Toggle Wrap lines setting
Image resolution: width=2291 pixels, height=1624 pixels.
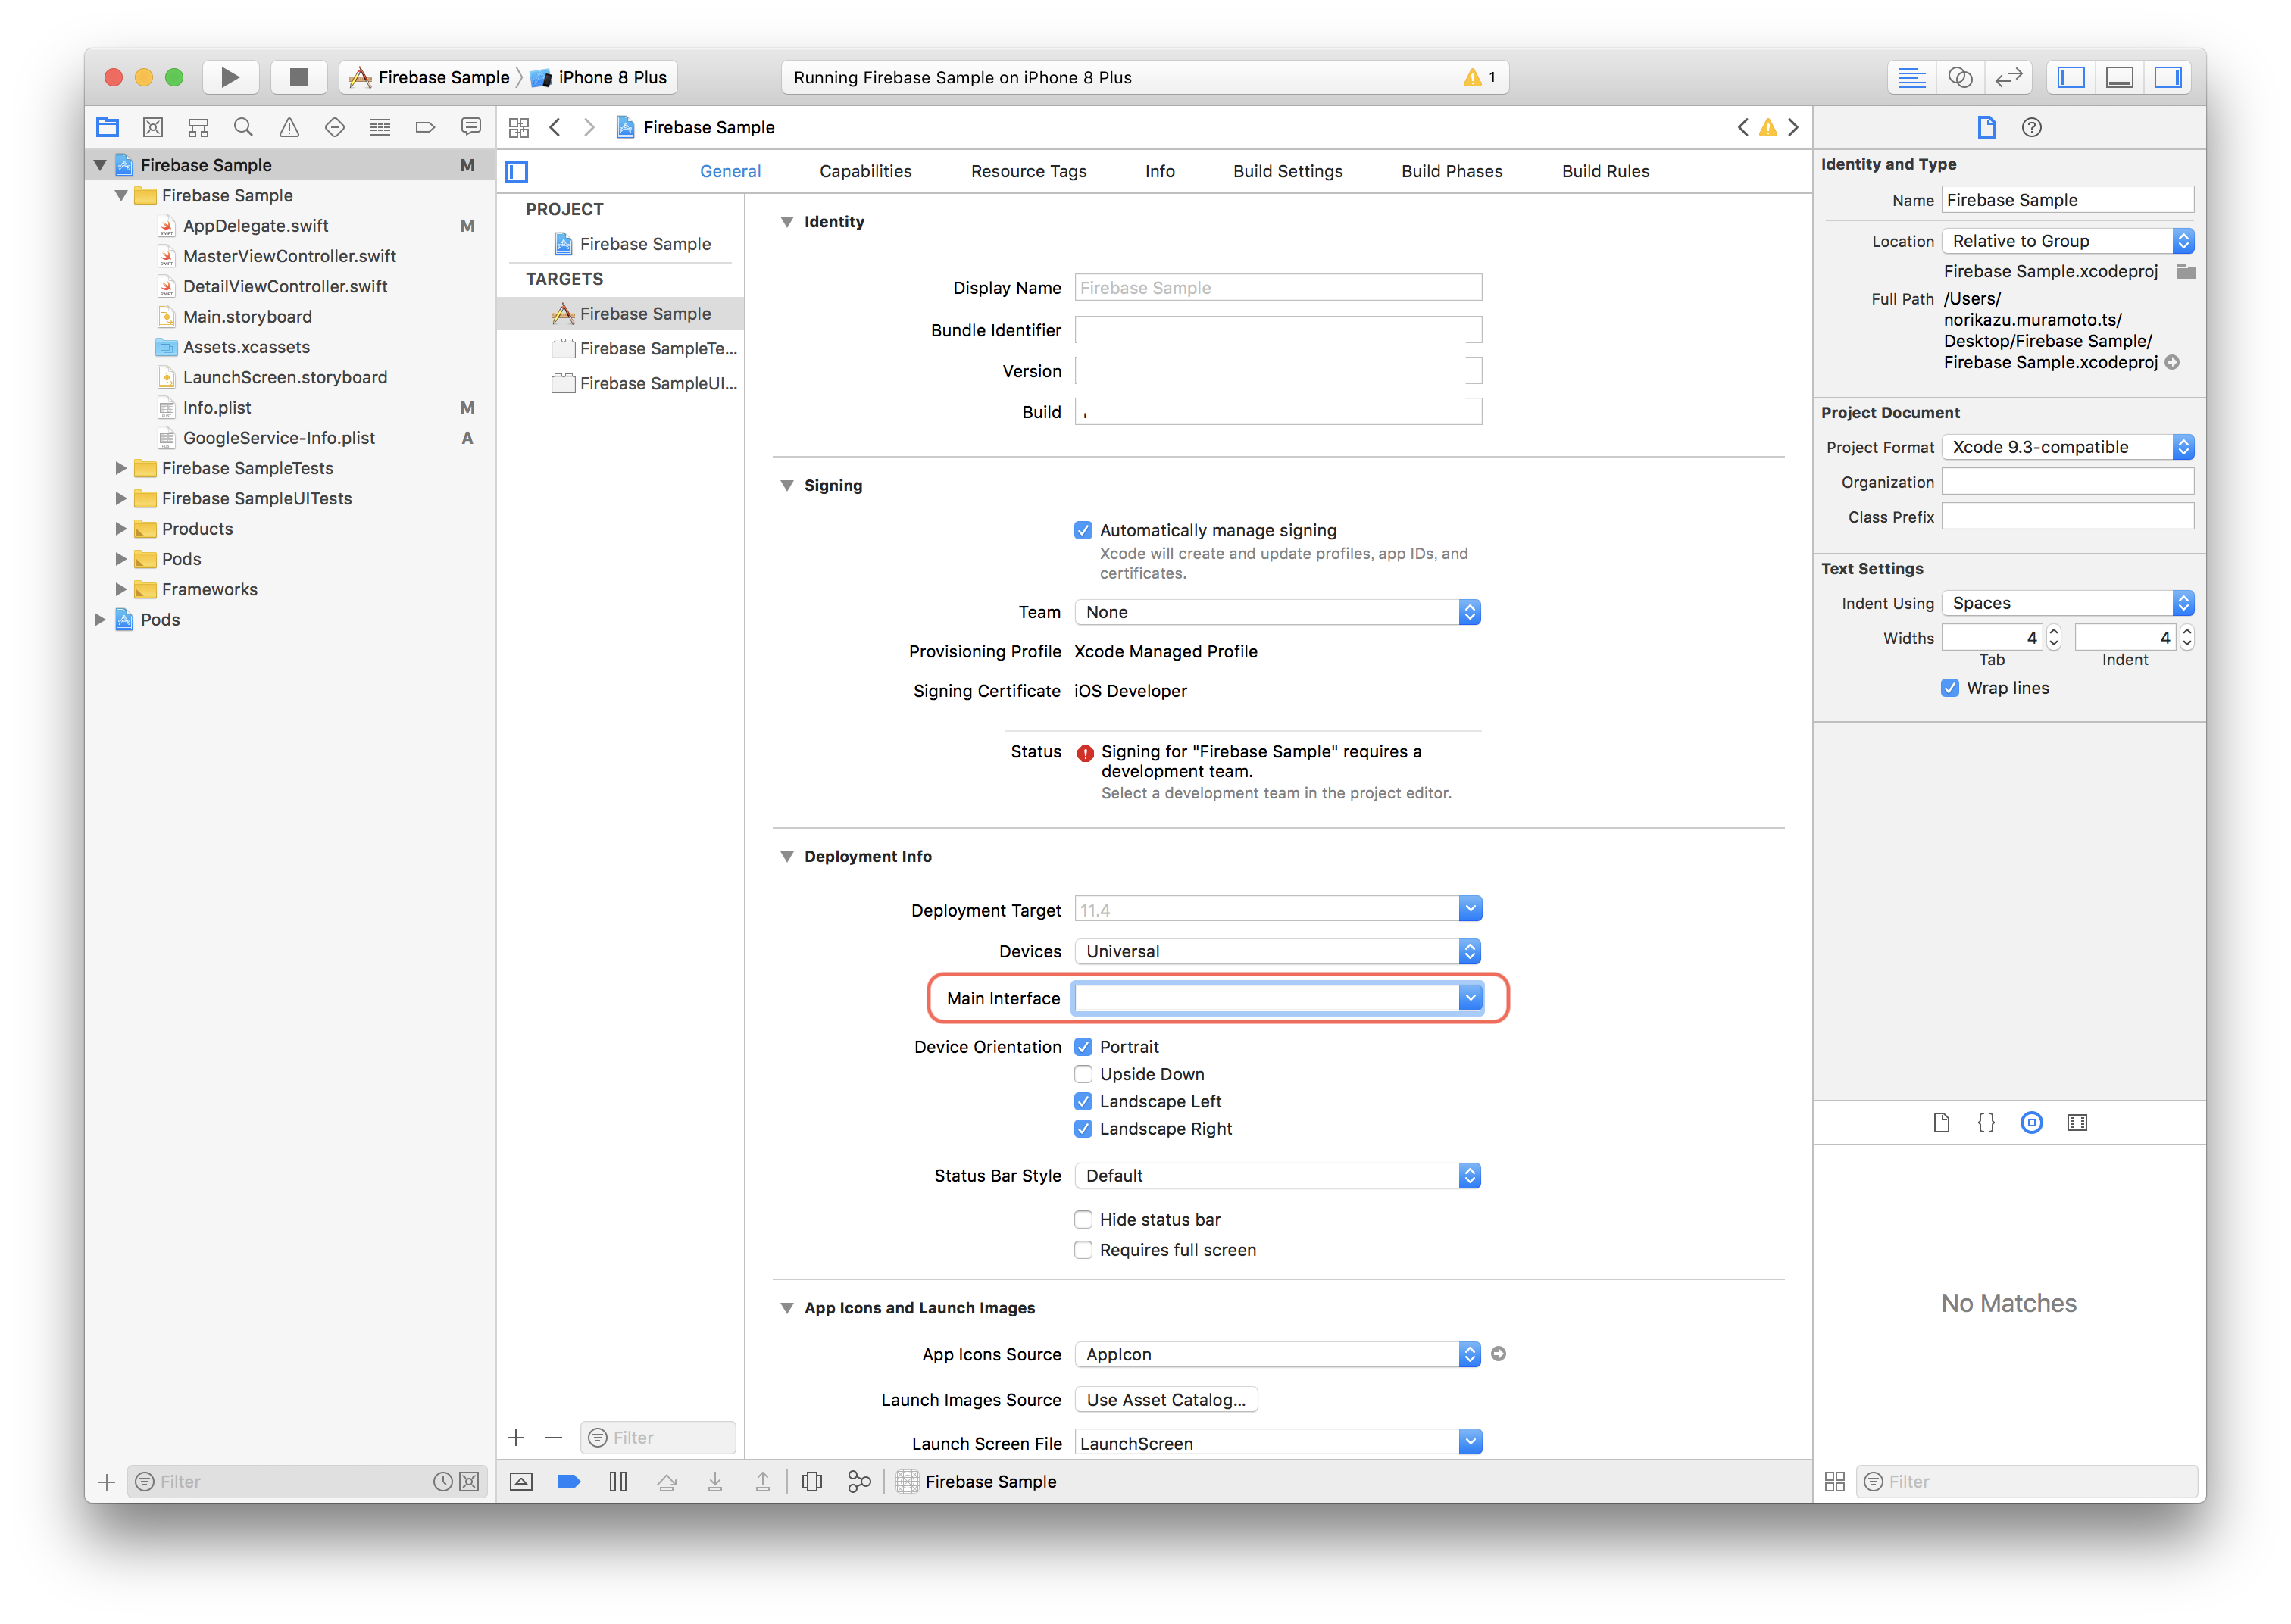coord(1950,688)
